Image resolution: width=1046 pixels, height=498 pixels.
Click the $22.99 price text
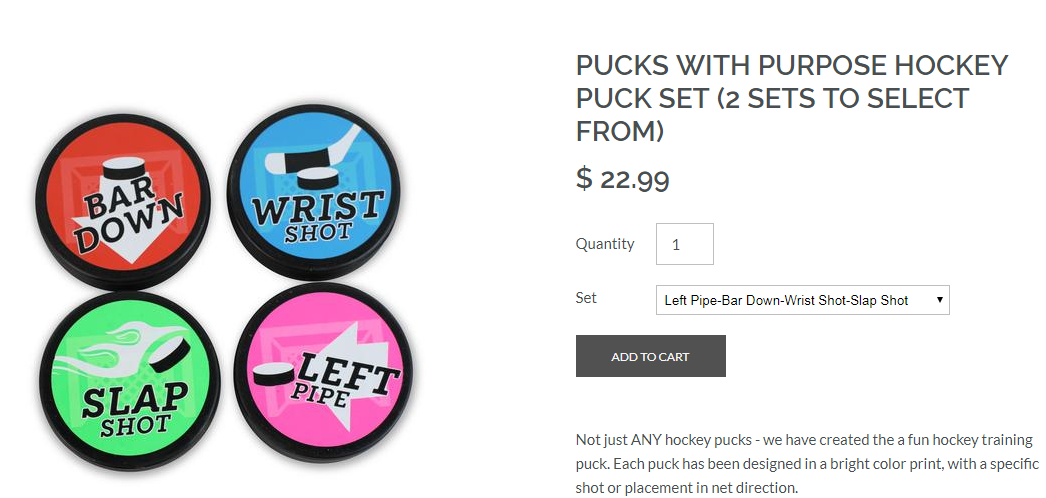[x=622, y=179]
